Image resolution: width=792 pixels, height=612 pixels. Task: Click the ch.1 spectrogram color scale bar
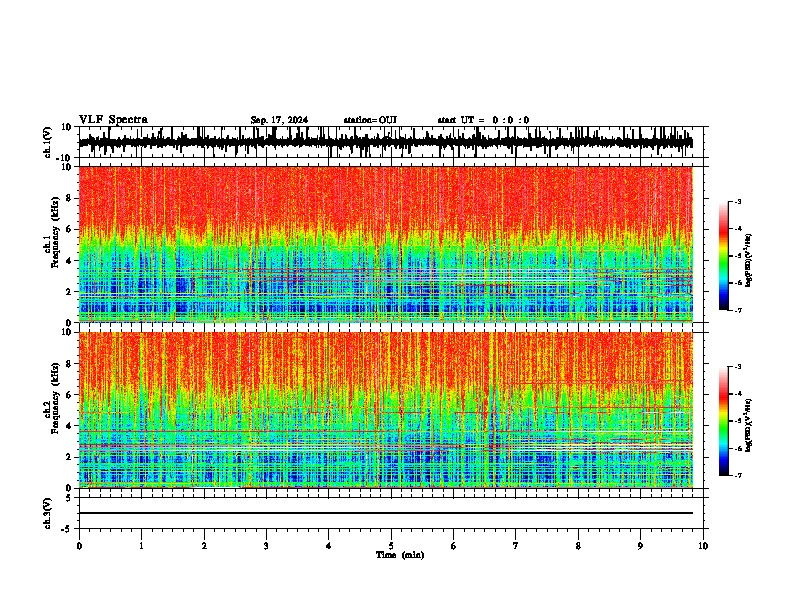724,256
